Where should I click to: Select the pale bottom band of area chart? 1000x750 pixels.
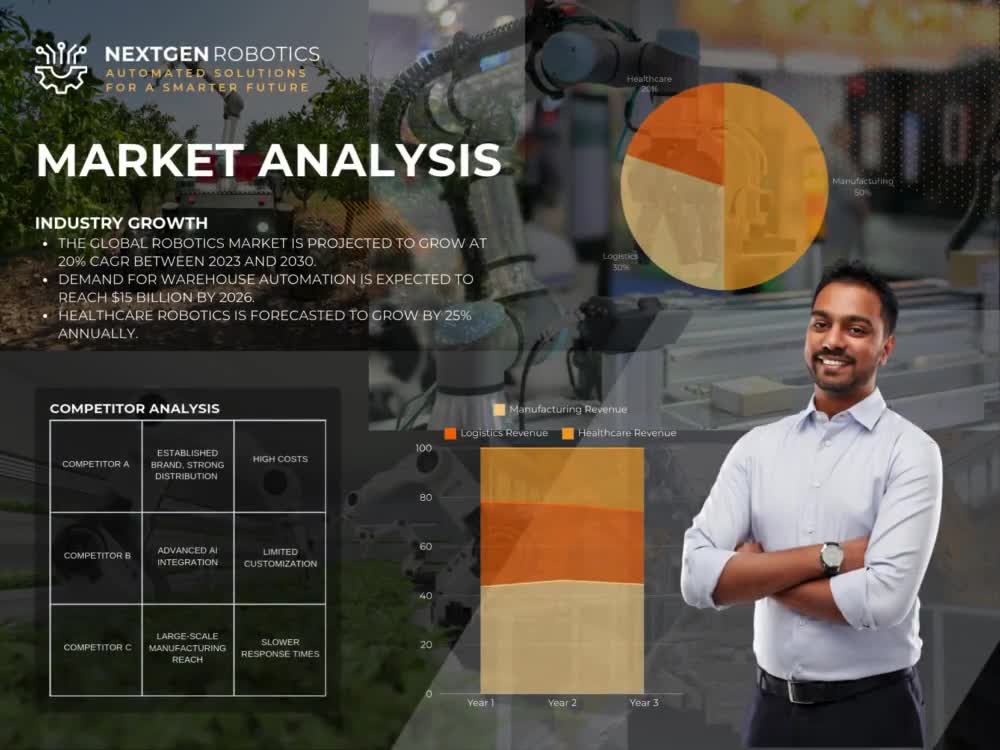pos(562,638)
